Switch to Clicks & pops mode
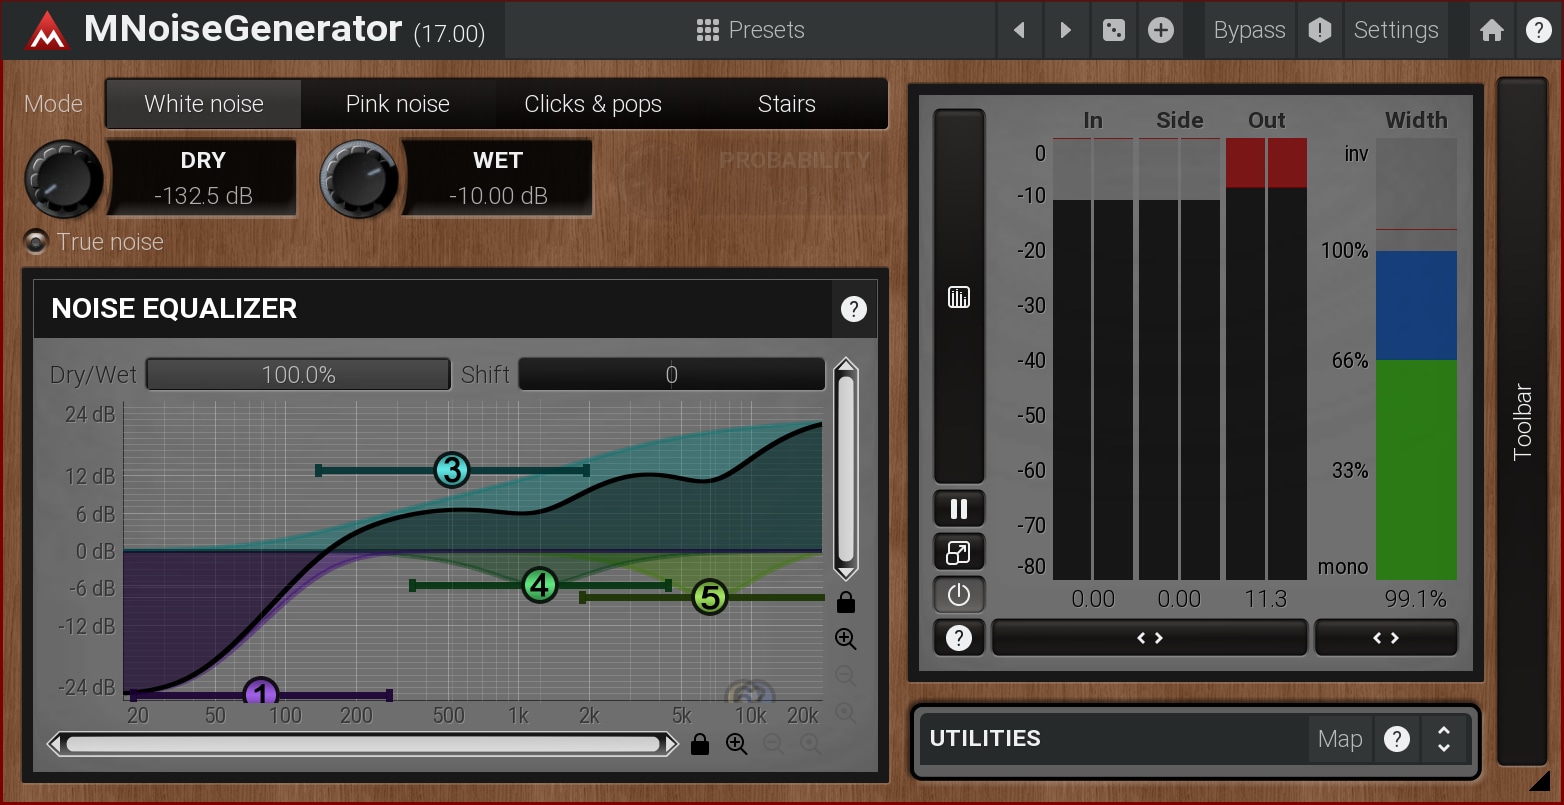1564x805 pixels. pyautogui.click(x=593, y=104)
